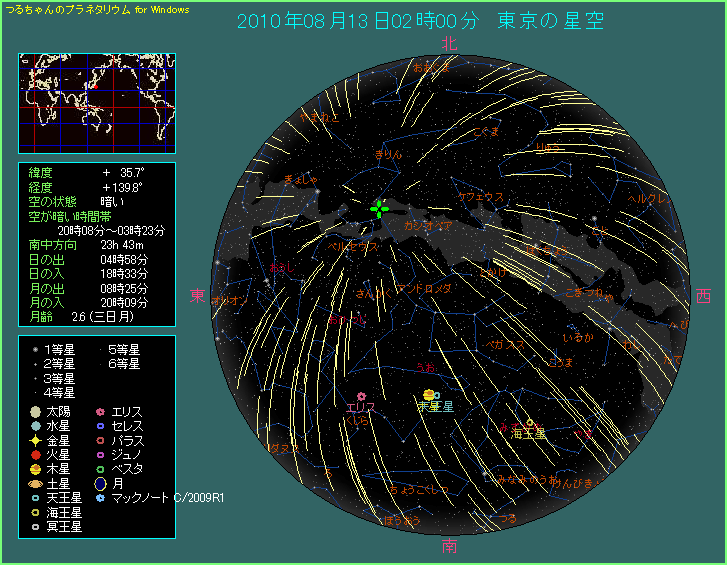The height and width of the screenshot is (565, 727).
Task: Click the Saturn (土星) icon in the legend
Action: tap(35, 482)
